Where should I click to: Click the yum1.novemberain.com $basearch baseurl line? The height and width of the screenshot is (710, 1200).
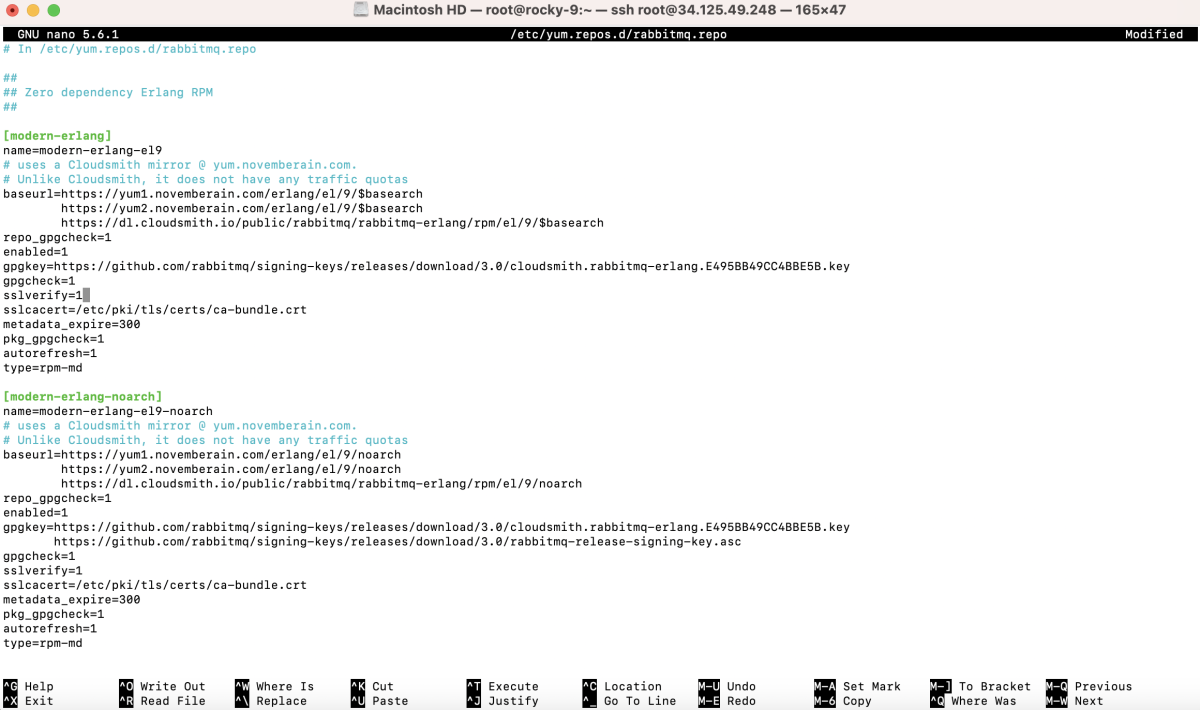tap(213, 194)
